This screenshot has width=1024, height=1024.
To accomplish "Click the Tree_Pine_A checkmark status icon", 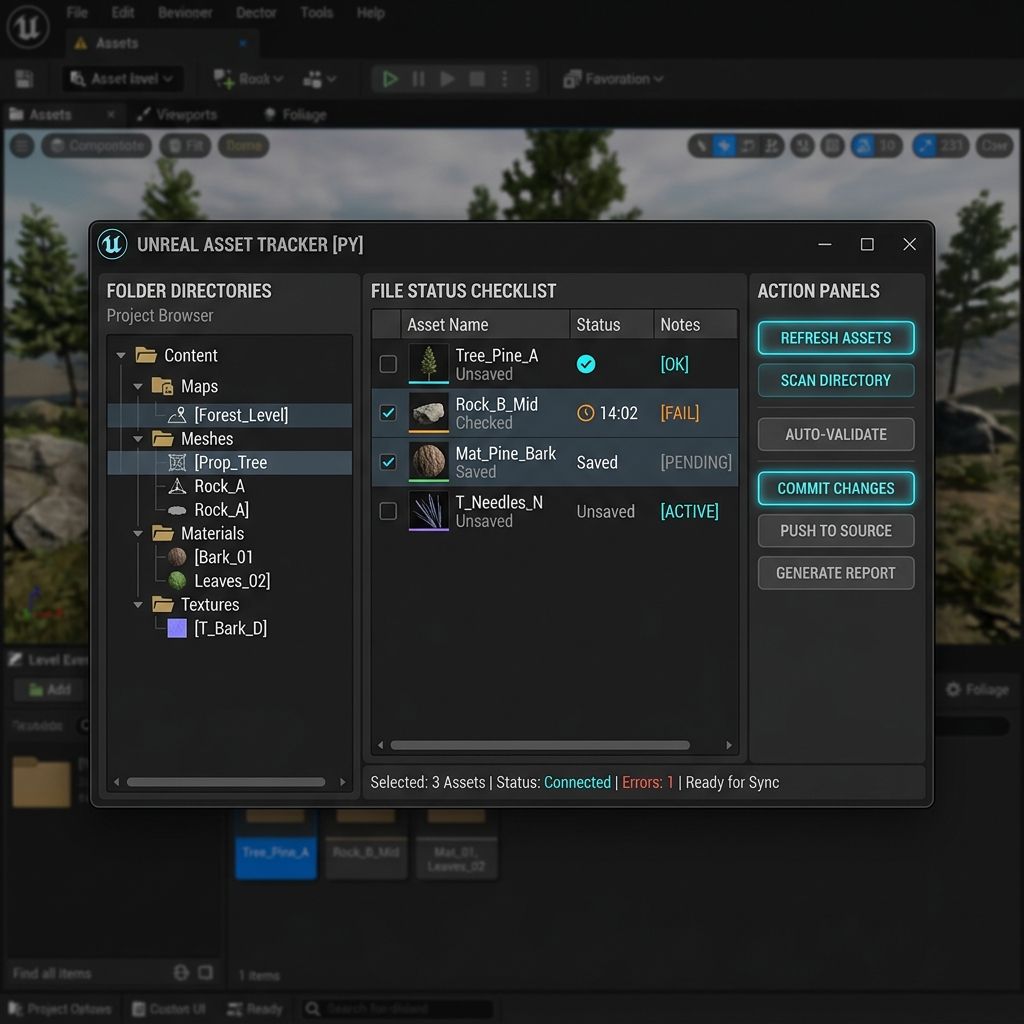I will tap(586, 364).
